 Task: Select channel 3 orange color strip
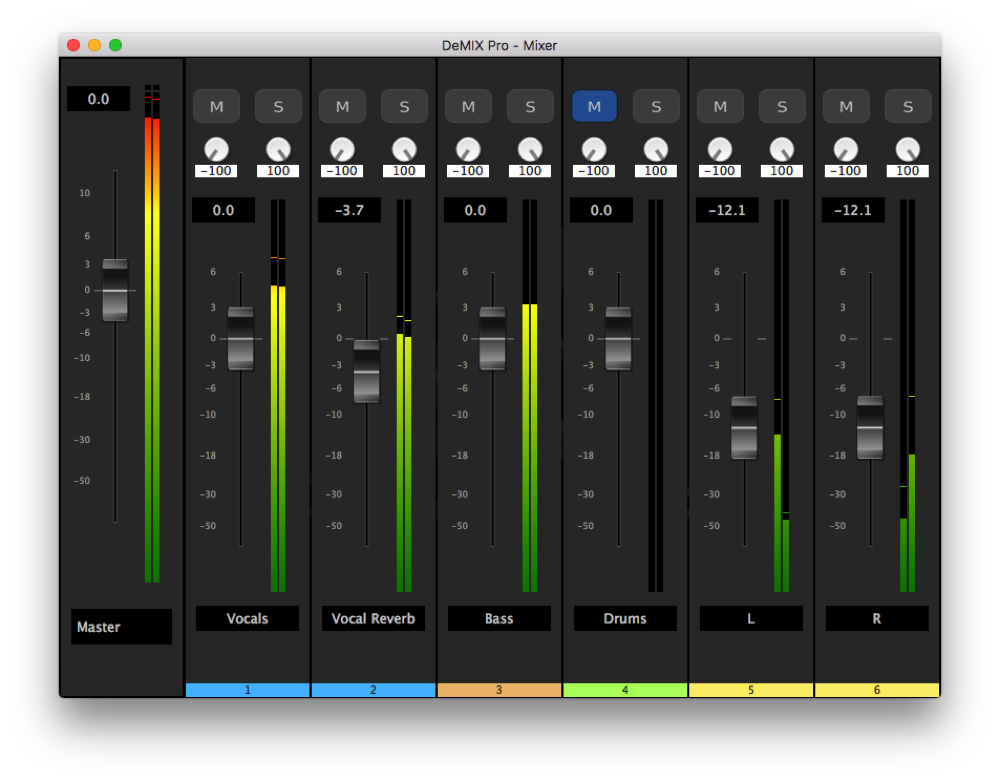click(499, 690)
